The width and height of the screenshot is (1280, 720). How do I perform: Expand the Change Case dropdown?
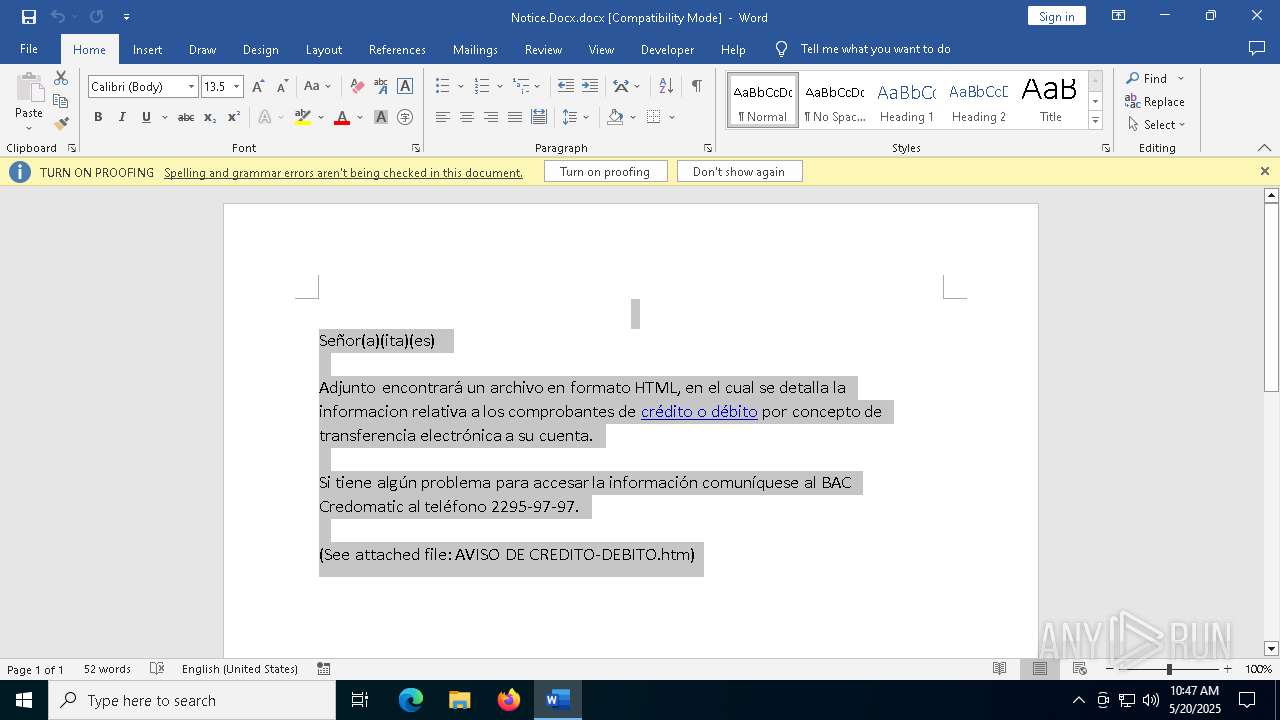tap(328, 87)
